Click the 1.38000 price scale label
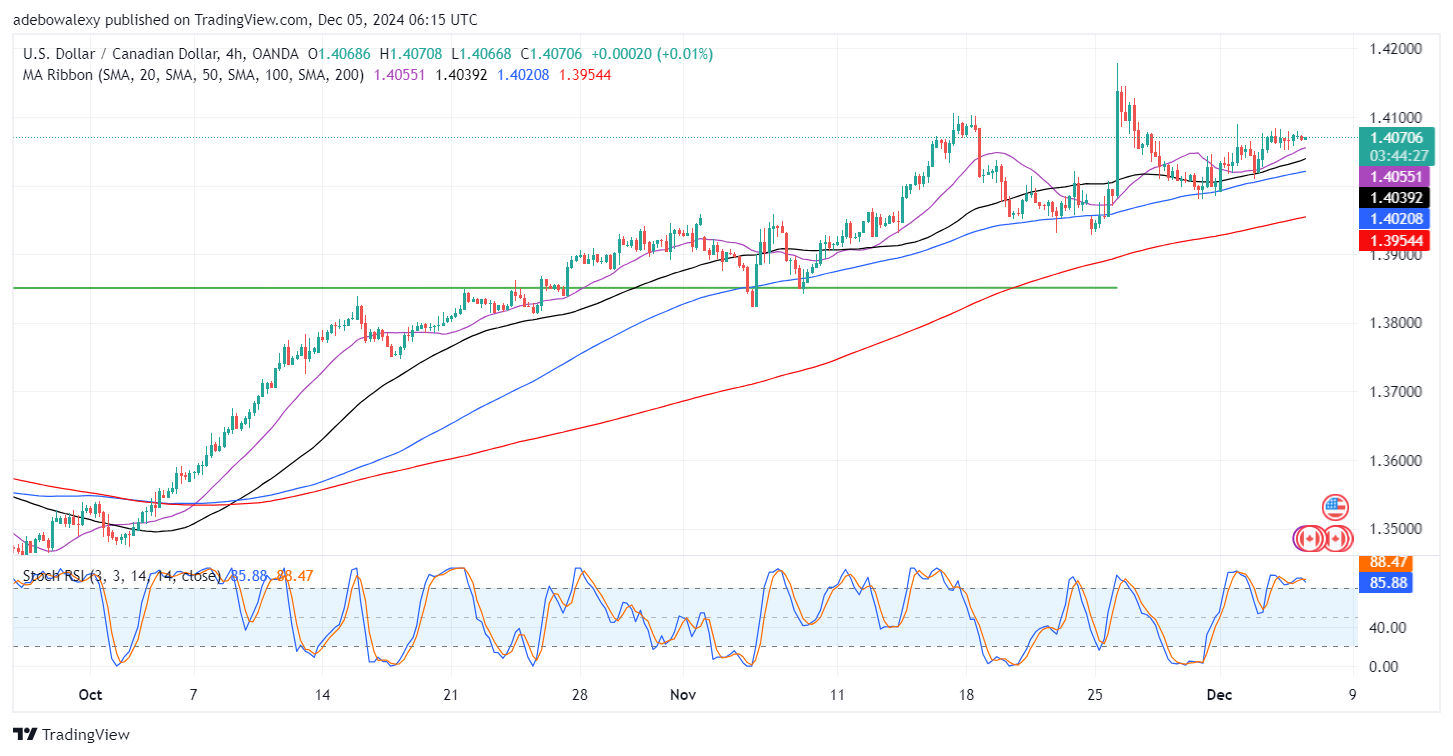 click(1398, 323)
